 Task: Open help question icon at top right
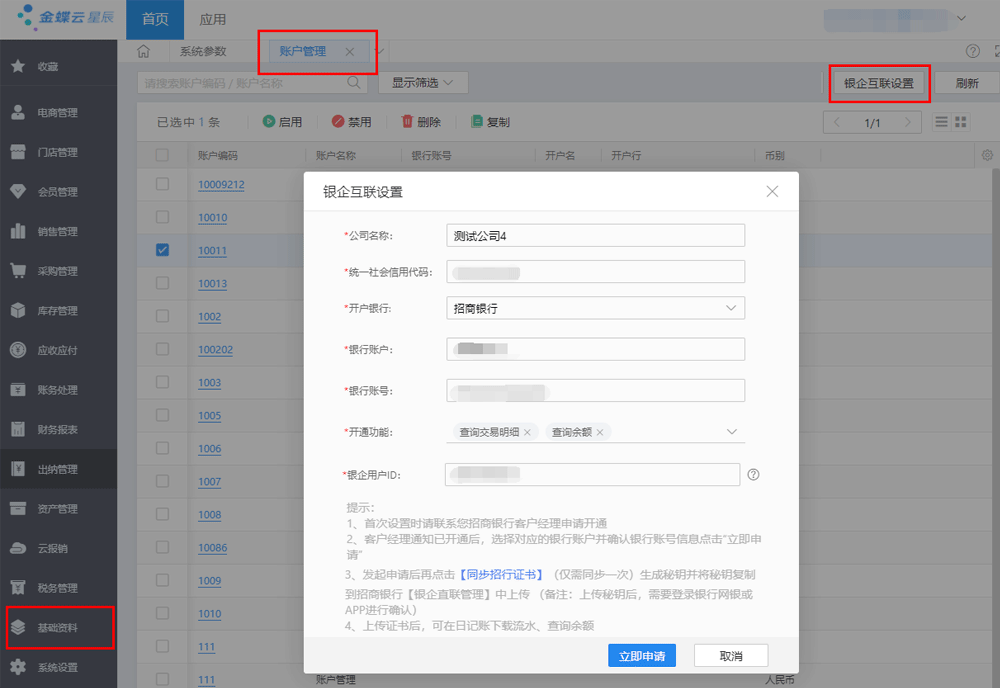tap(973, 51)
